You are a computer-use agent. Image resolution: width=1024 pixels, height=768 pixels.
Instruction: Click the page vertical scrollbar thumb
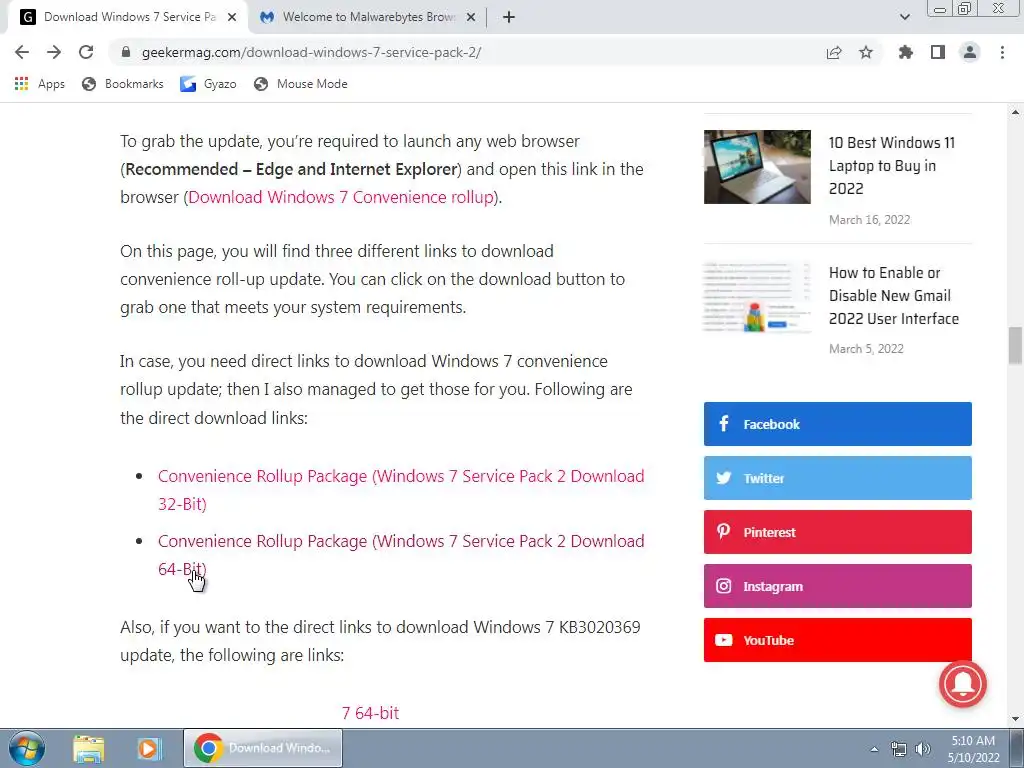(1015, 345)
